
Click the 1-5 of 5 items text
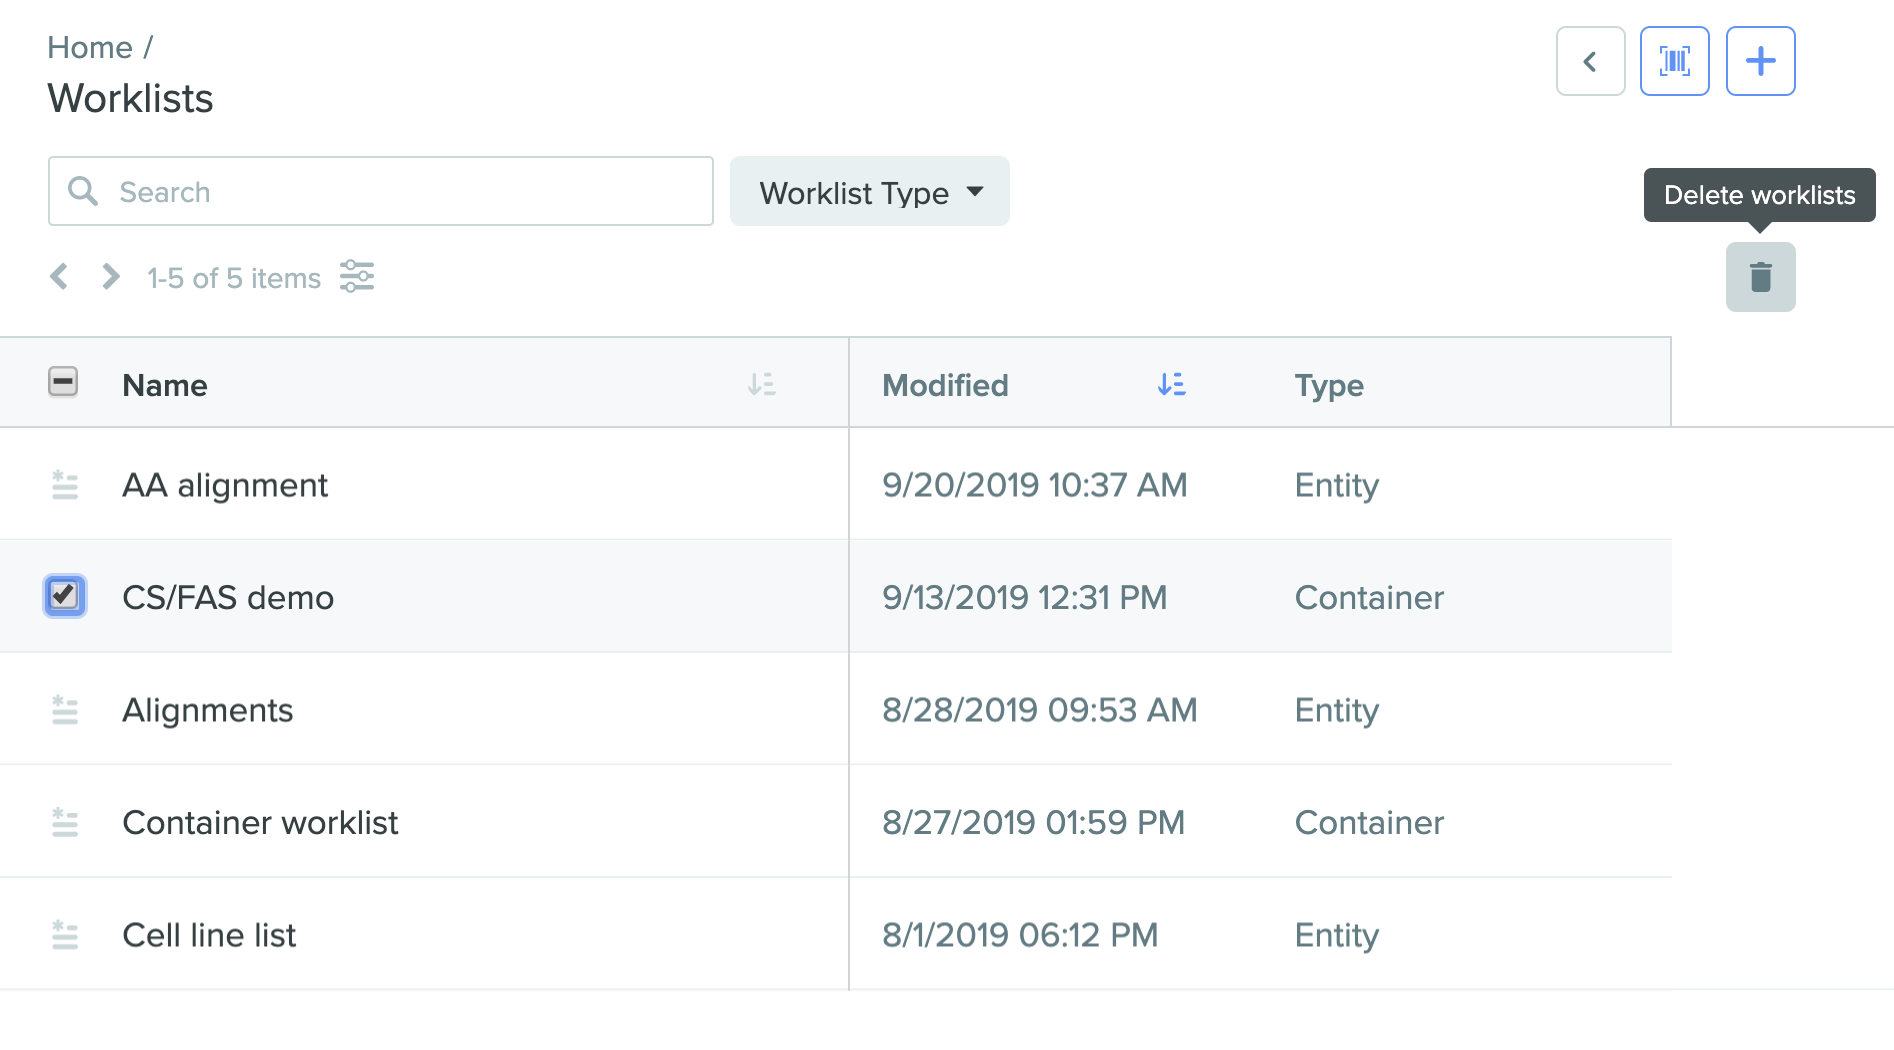tap(234, 278)
